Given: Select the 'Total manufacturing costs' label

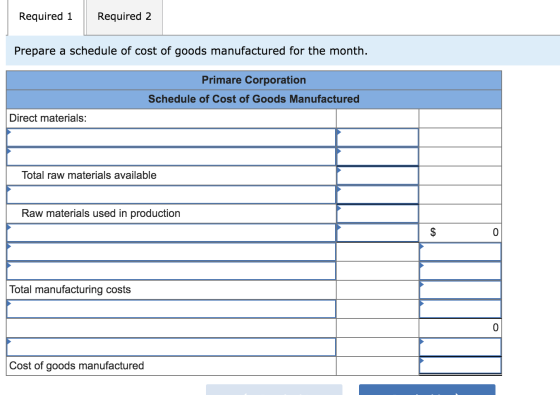Looking at the screenshot, I should click(x=70, y=289).
